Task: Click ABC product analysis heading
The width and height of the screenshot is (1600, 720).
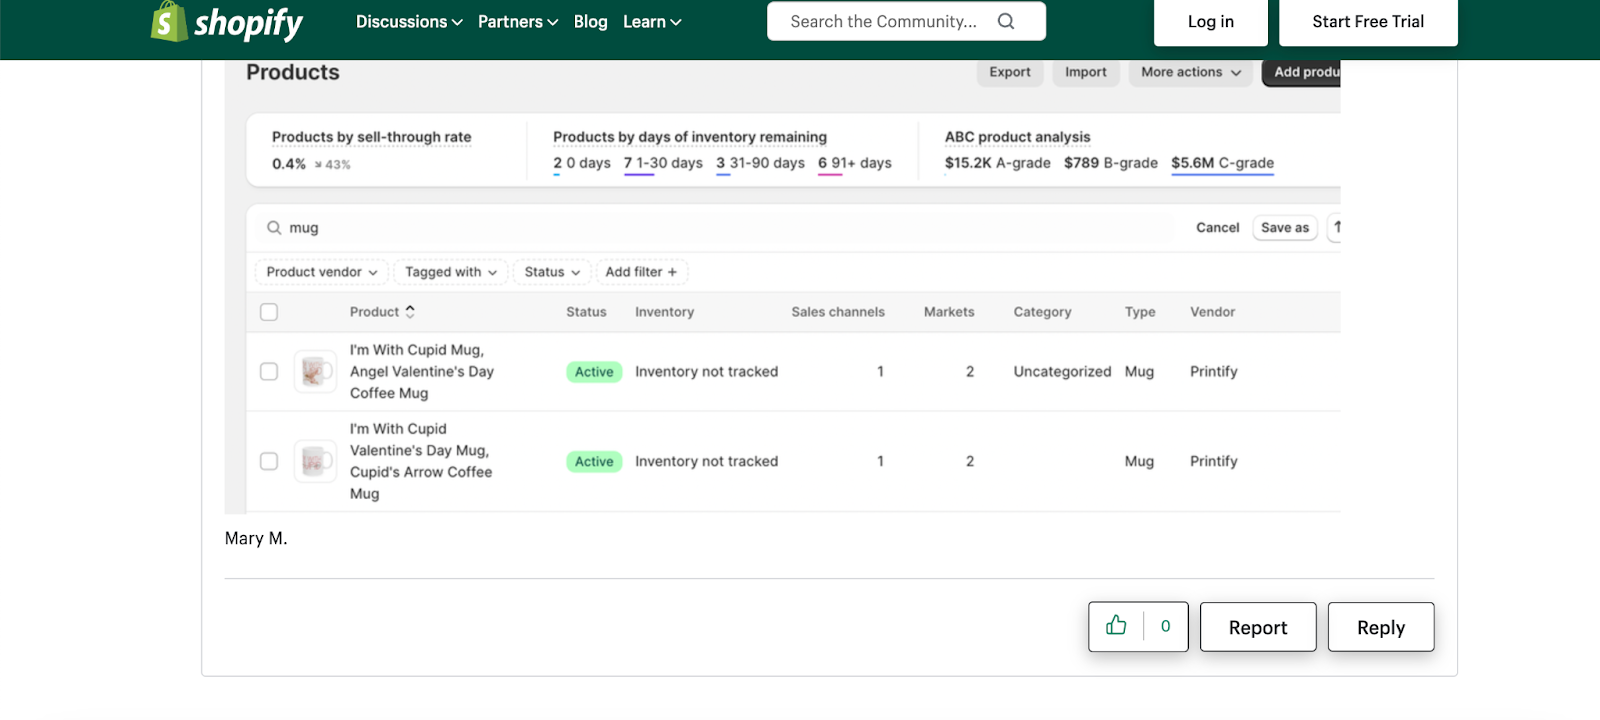Action: click(x=1018, y=137)
